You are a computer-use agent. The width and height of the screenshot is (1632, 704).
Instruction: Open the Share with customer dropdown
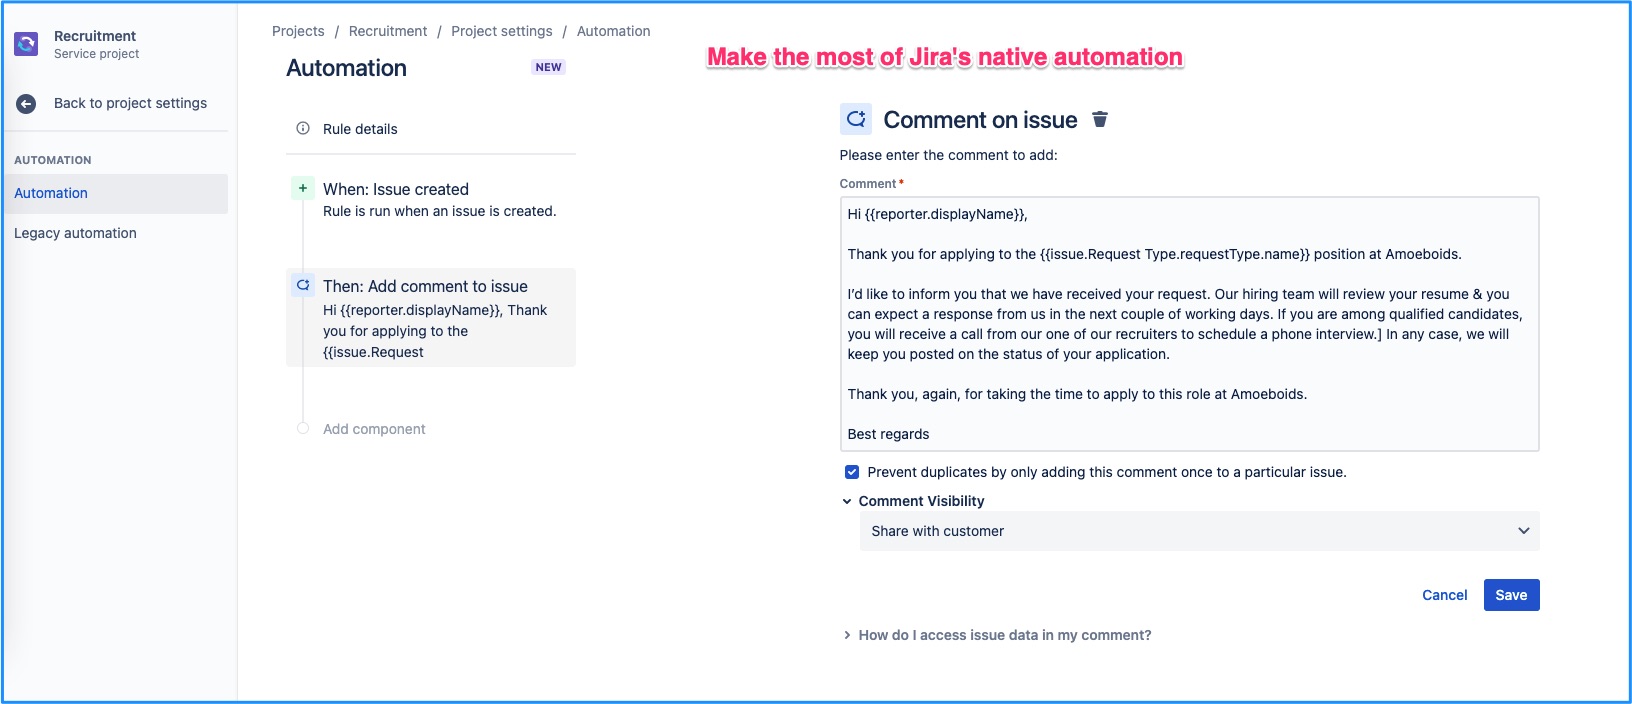coord(1199,531)
